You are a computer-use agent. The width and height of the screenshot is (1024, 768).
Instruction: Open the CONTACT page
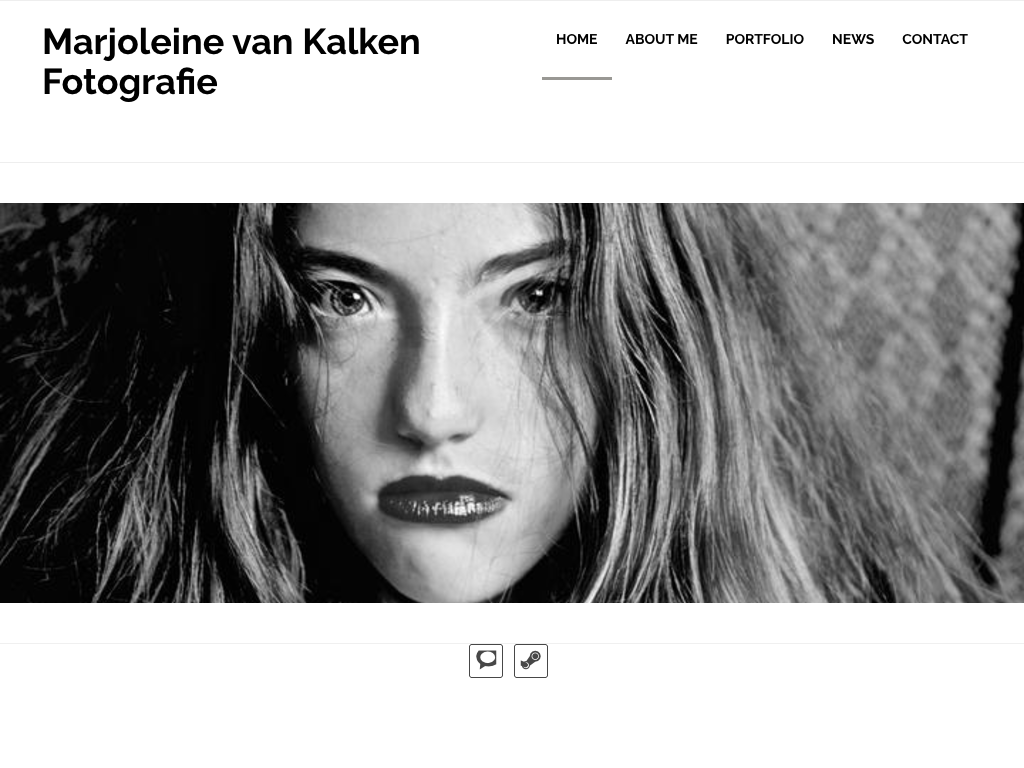click(x=935, y=39)
